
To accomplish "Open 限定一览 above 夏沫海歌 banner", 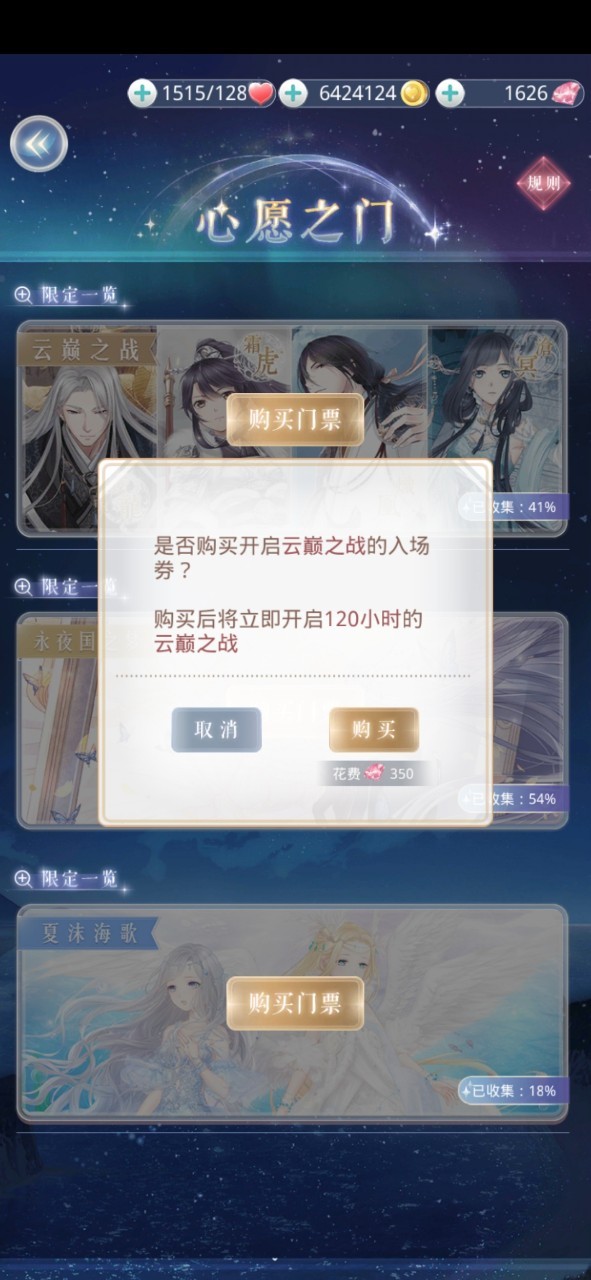I will click(x=67, y=878).
